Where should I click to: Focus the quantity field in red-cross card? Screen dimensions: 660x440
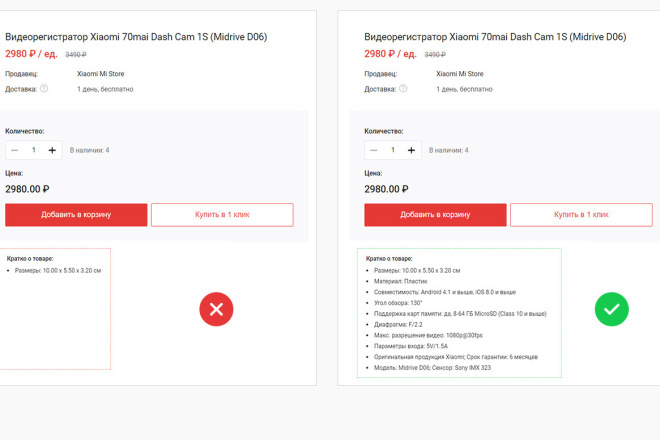pyautogui.click(x=34, y=150)
